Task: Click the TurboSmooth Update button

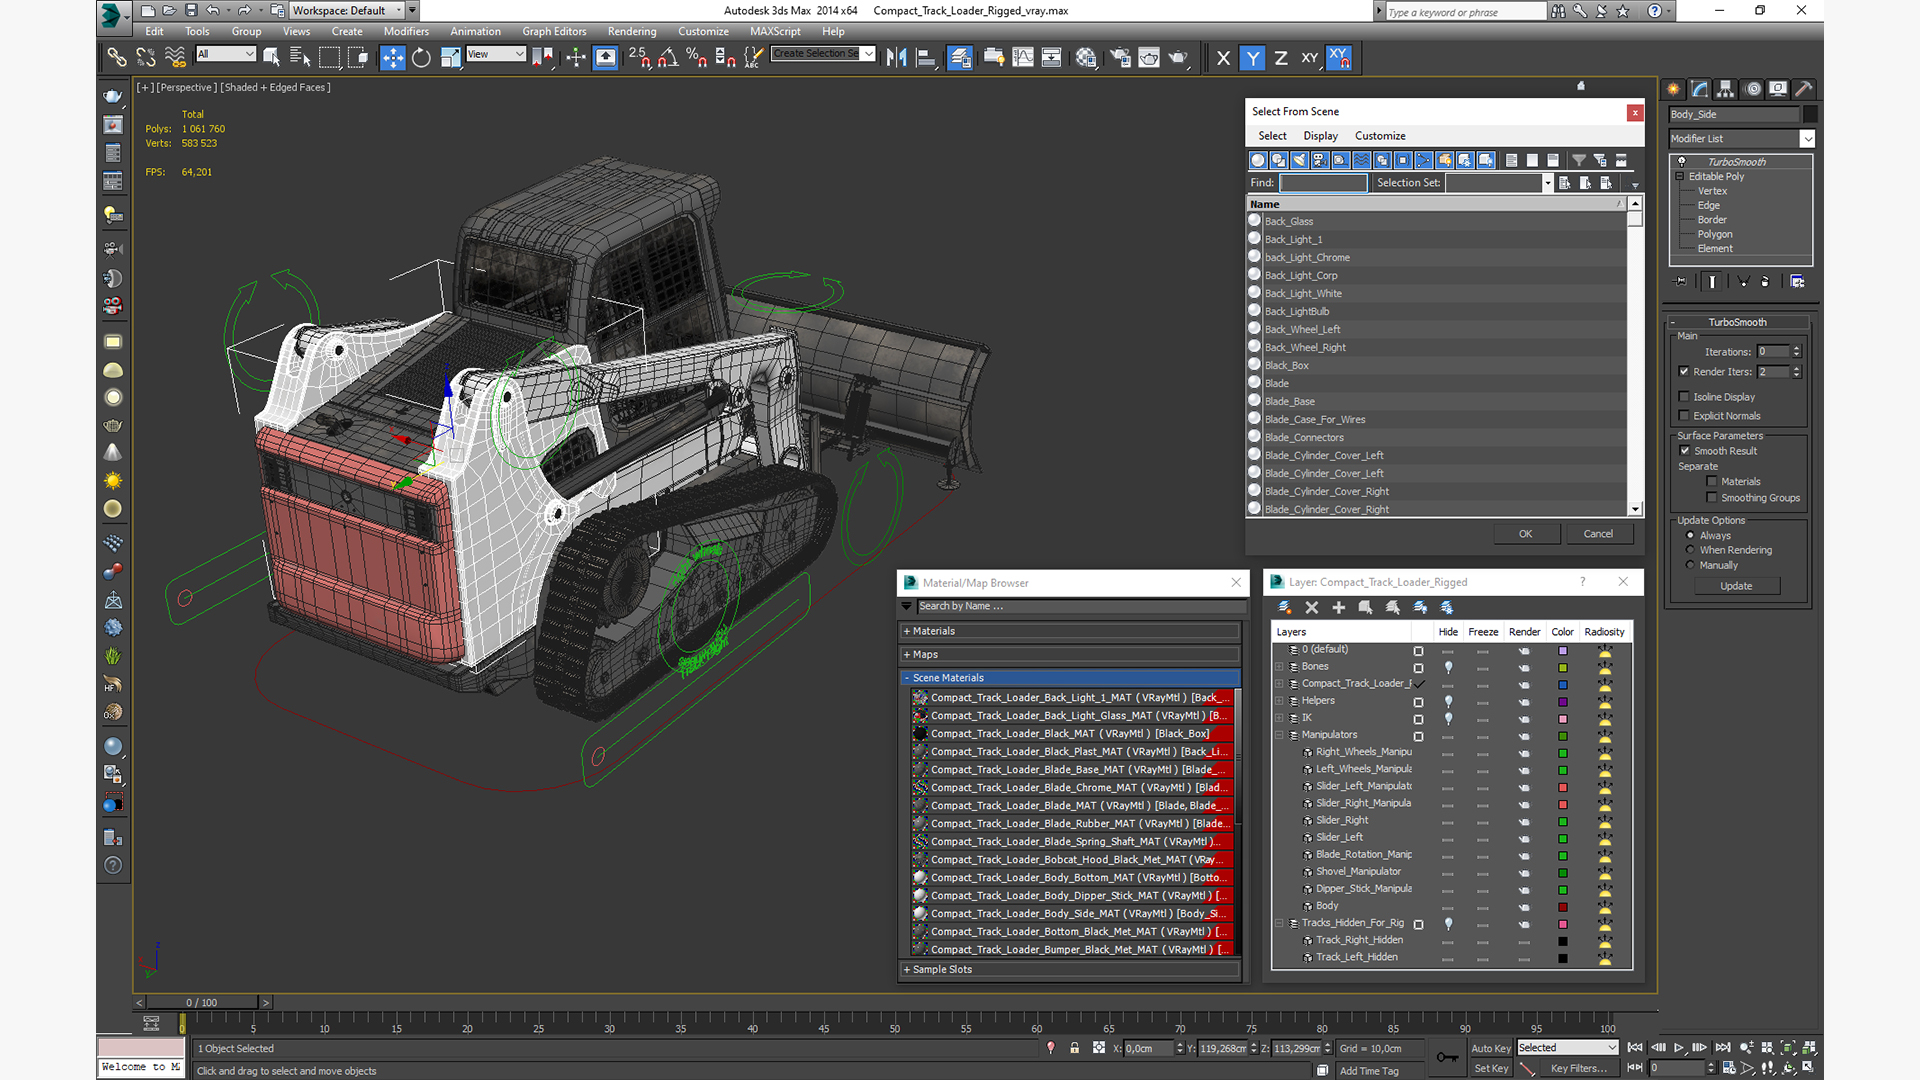Action: (1736, 586)
